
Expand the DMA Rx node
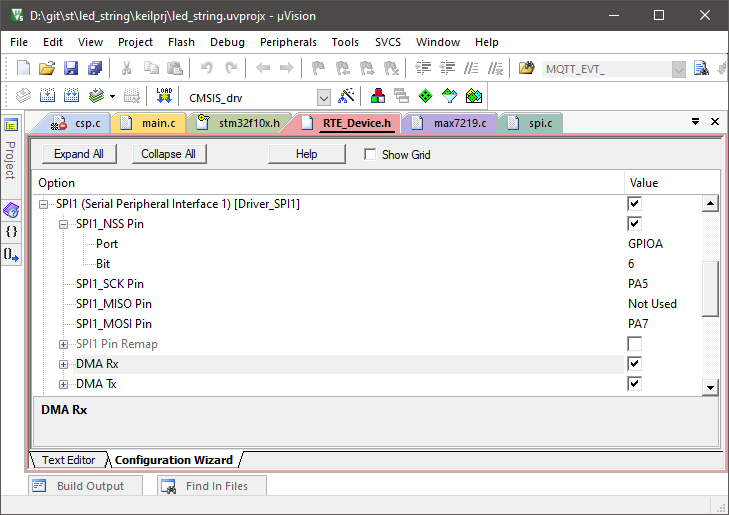pyautogui.click(x=63, y=364)
